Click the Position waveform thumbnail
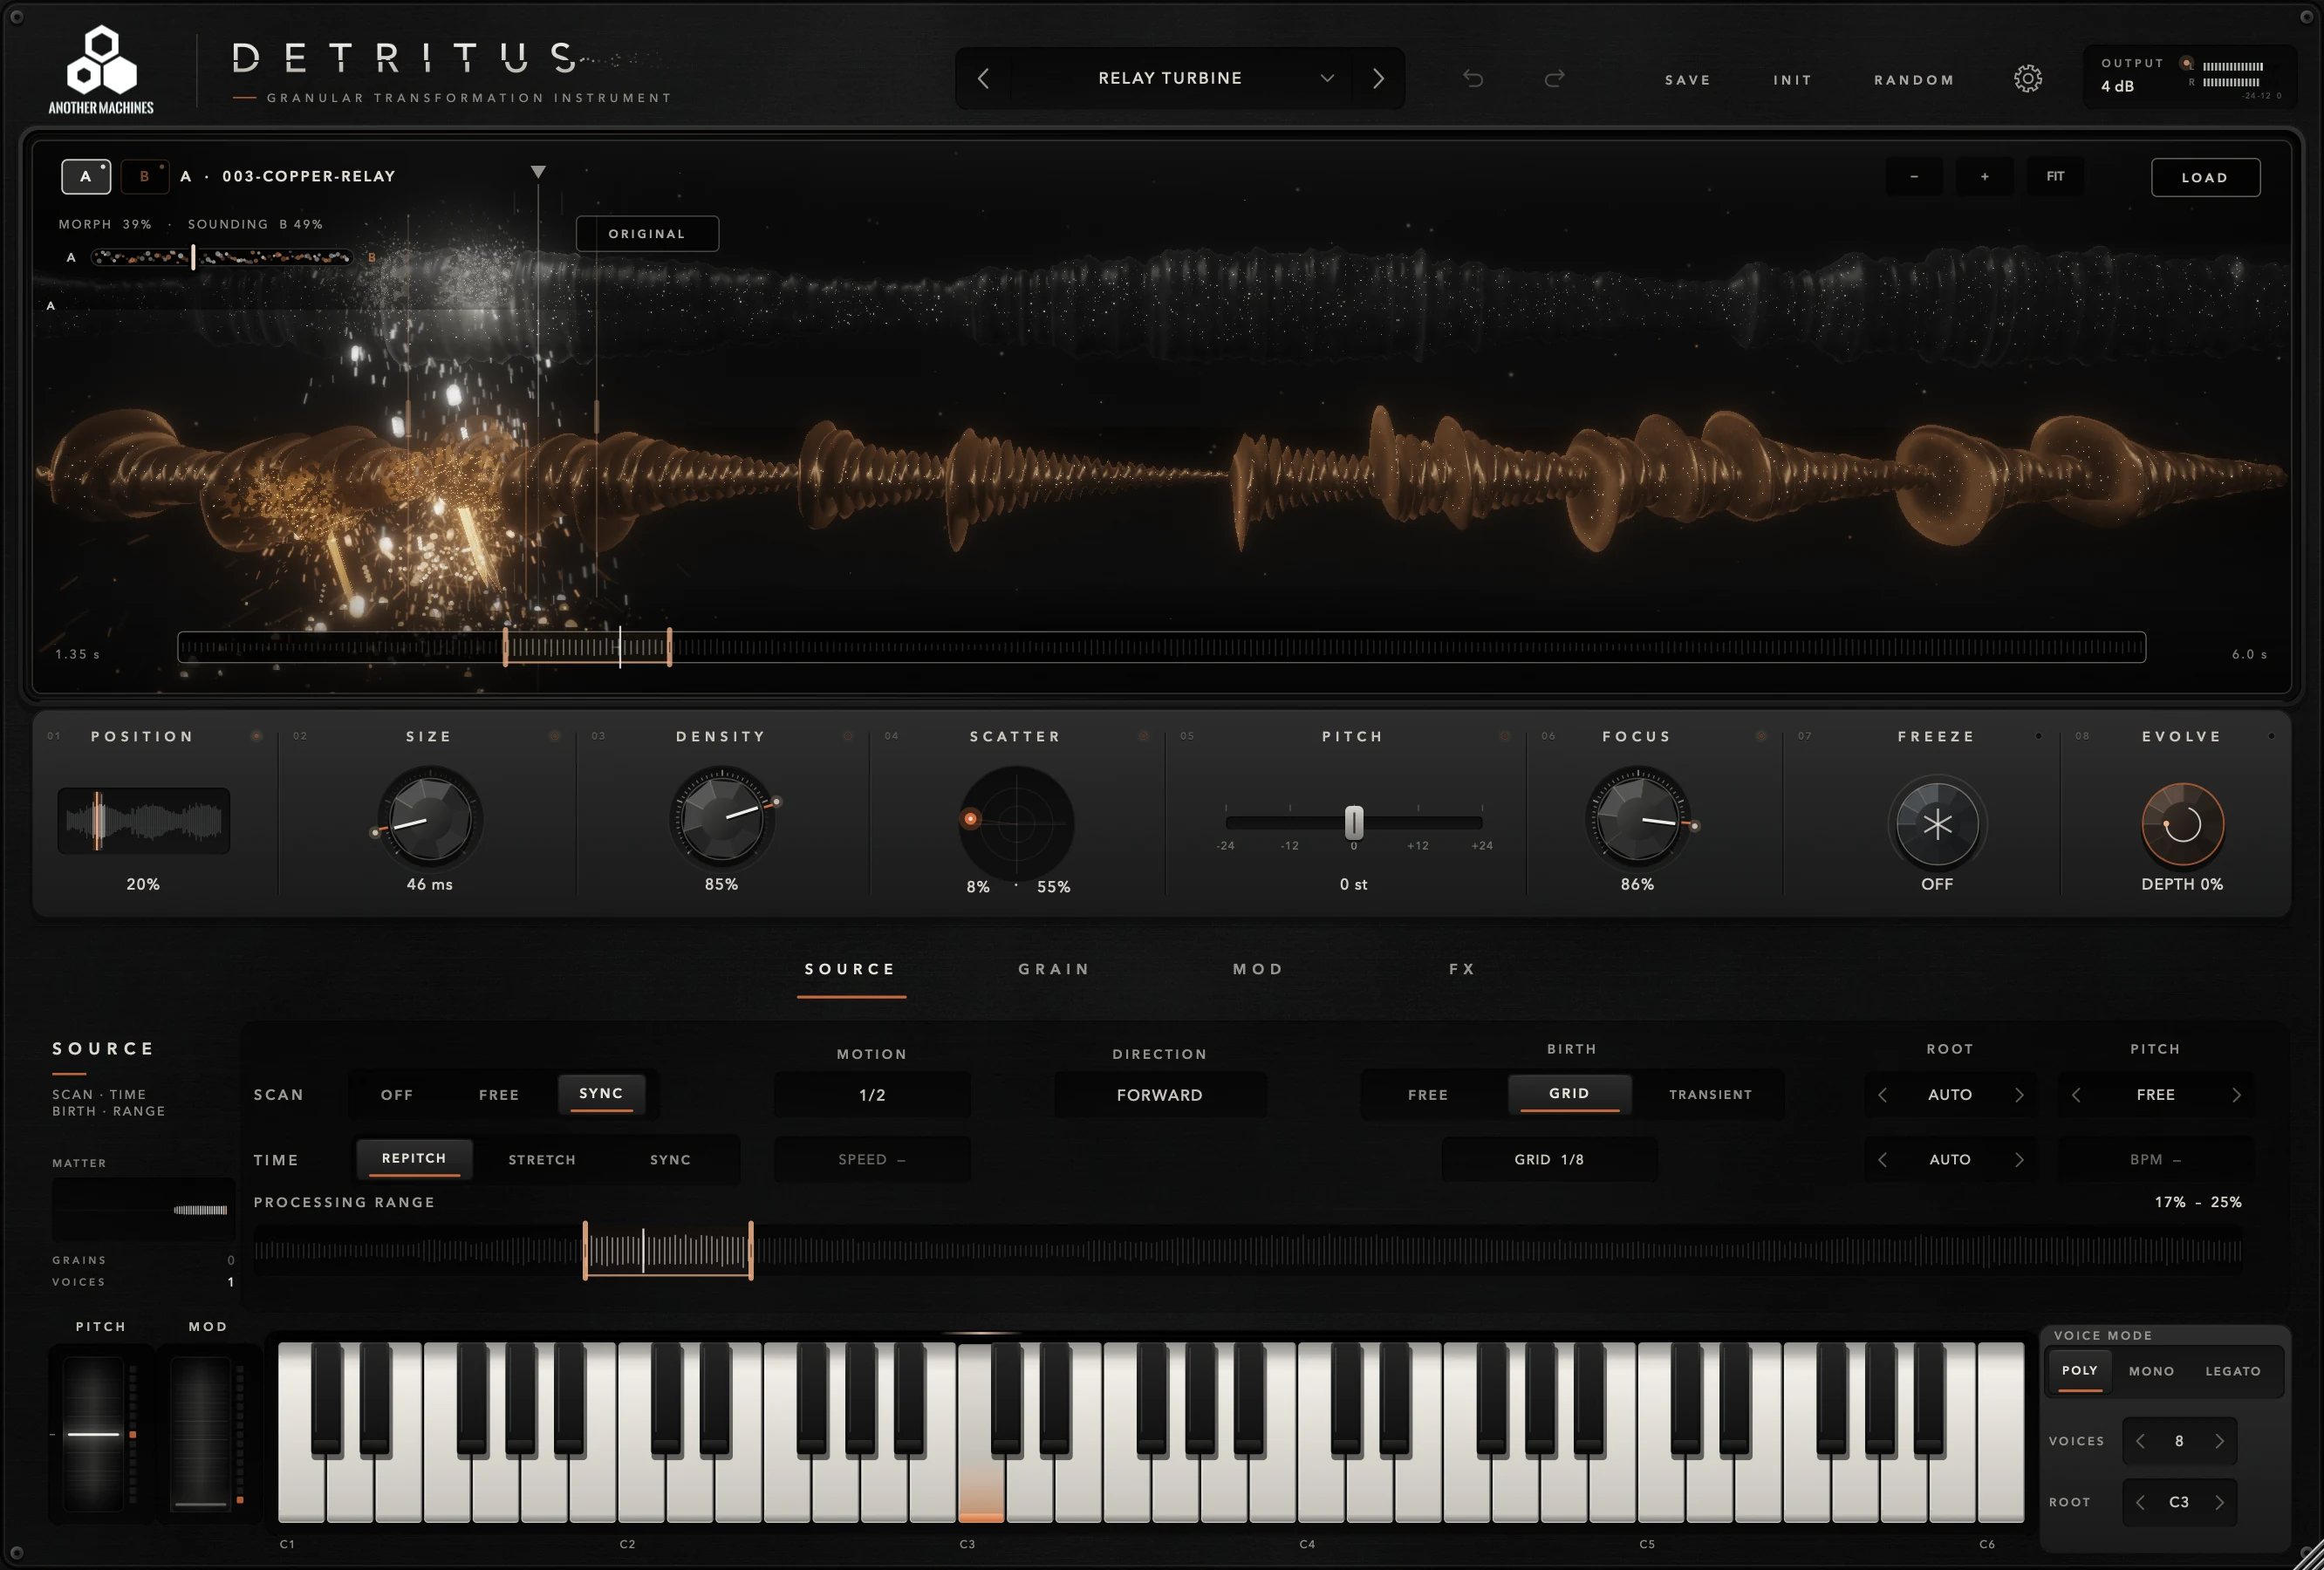Image resolution: width=2324 pixels, height=1570 pixels. tap(143, 821)
